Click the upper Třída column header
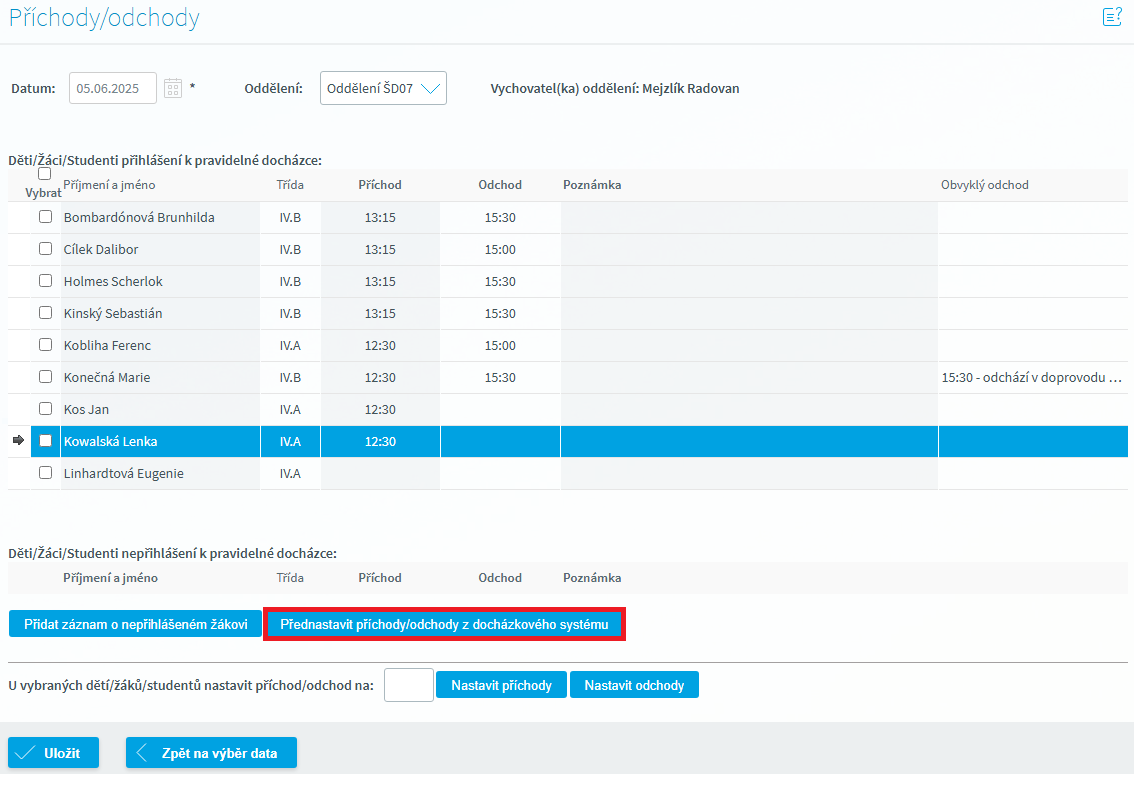This screenshot has height=805, width=1134. (290, 185)
